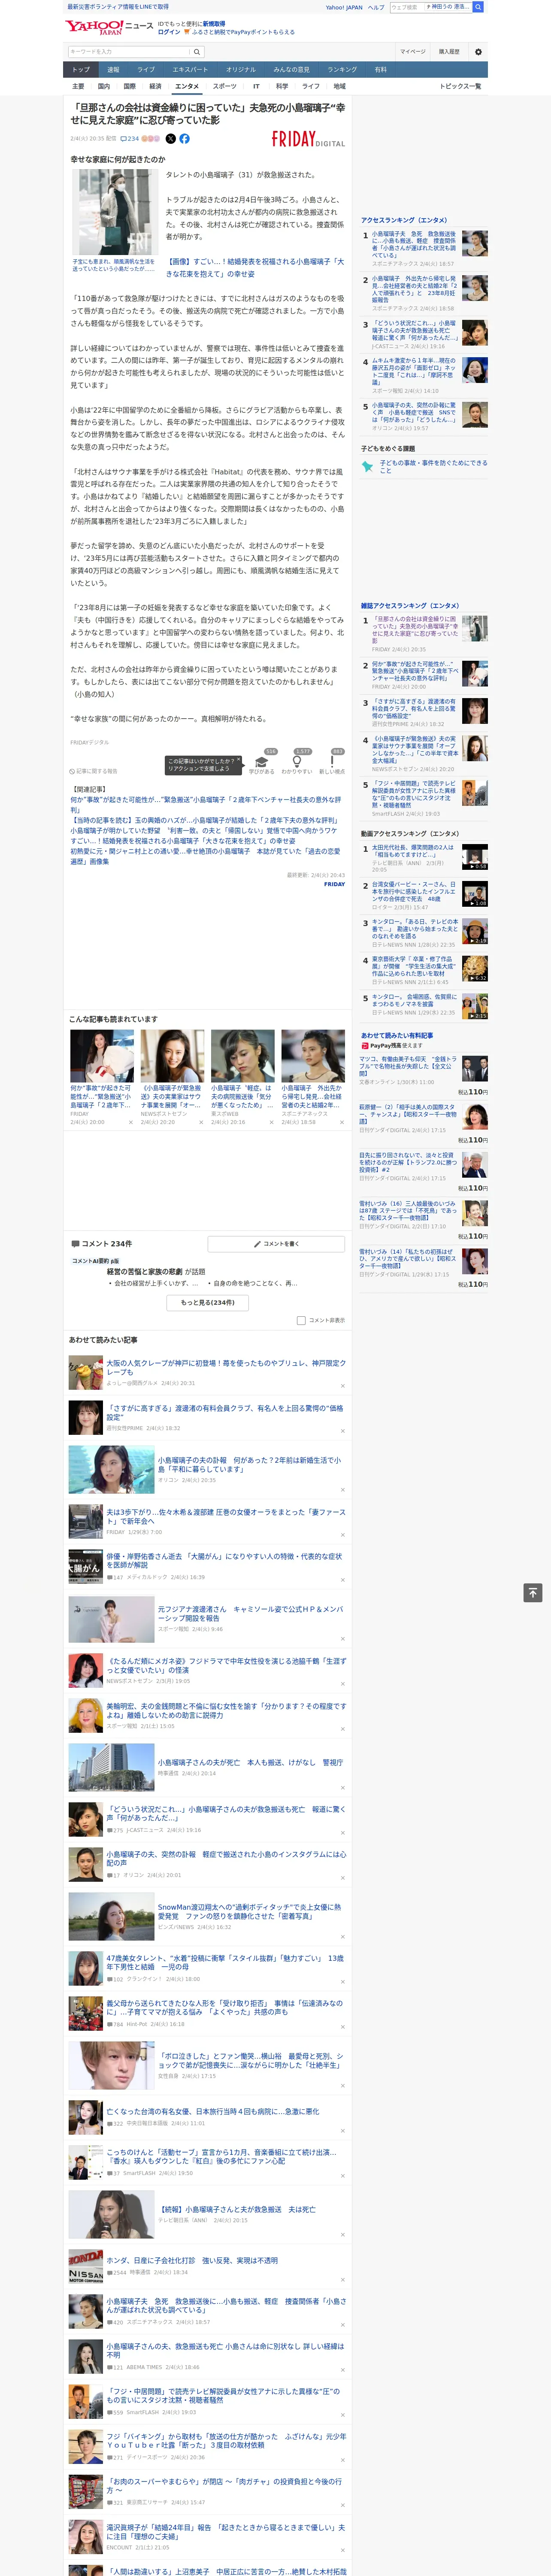The image size is (551, 2576).
Task: Open the 最新災害ボランティア情報 LINE link
Action: 118,7
